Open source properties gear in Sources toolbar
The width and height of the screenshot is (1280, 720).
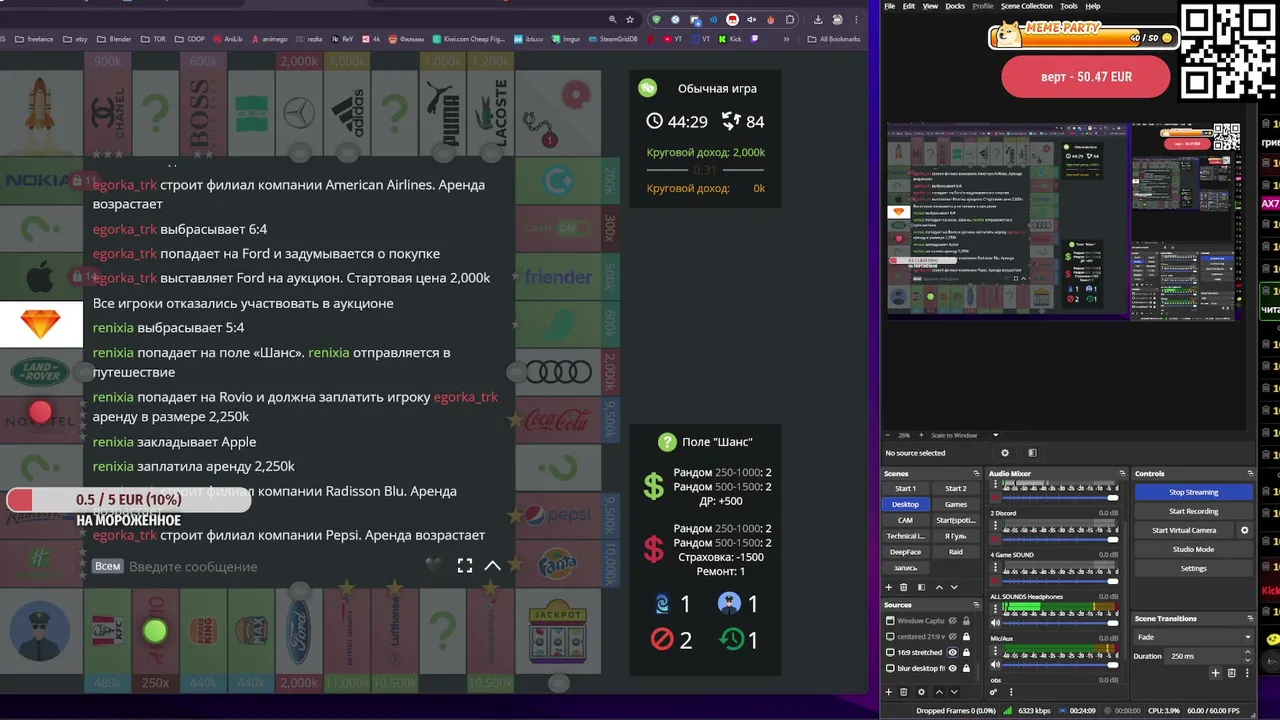pyautogui.click(x=921, y=692)
